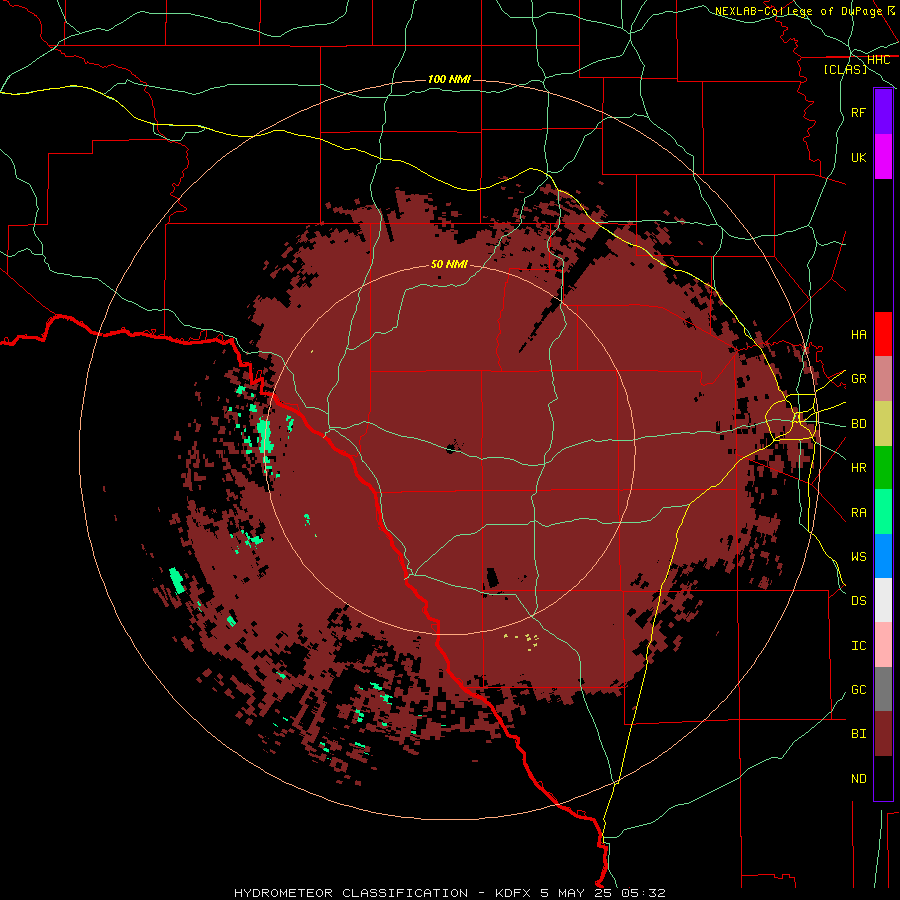Click the 100 NMI range ring label
Image resolution: width=900 pixels, height=900 pixels.
tap(449, 79)
